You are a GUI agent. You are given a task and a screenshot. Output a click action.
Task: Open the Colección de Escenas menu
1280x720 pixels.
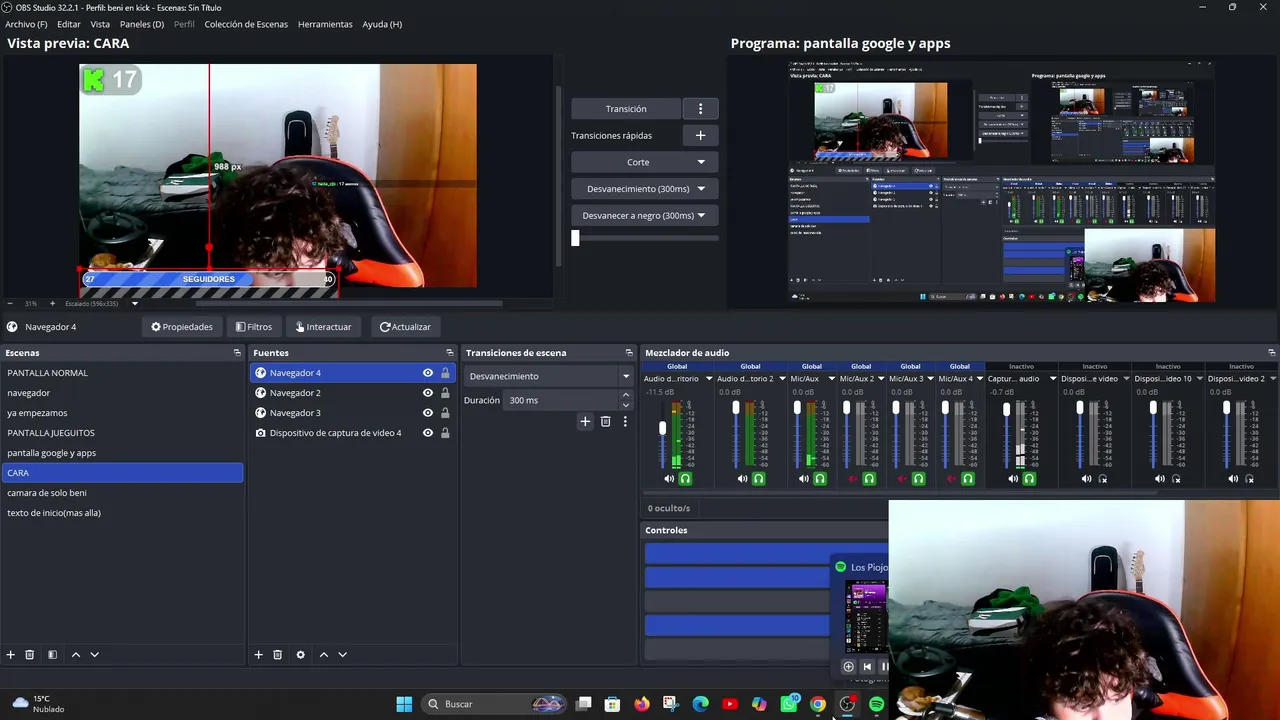pos(246,24)
